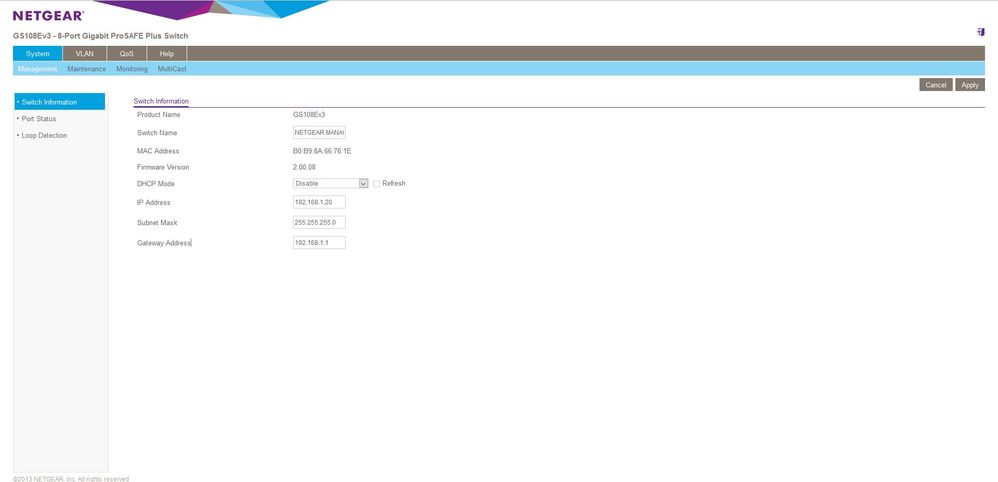Click the Switch Name input field

pos(320,133)
